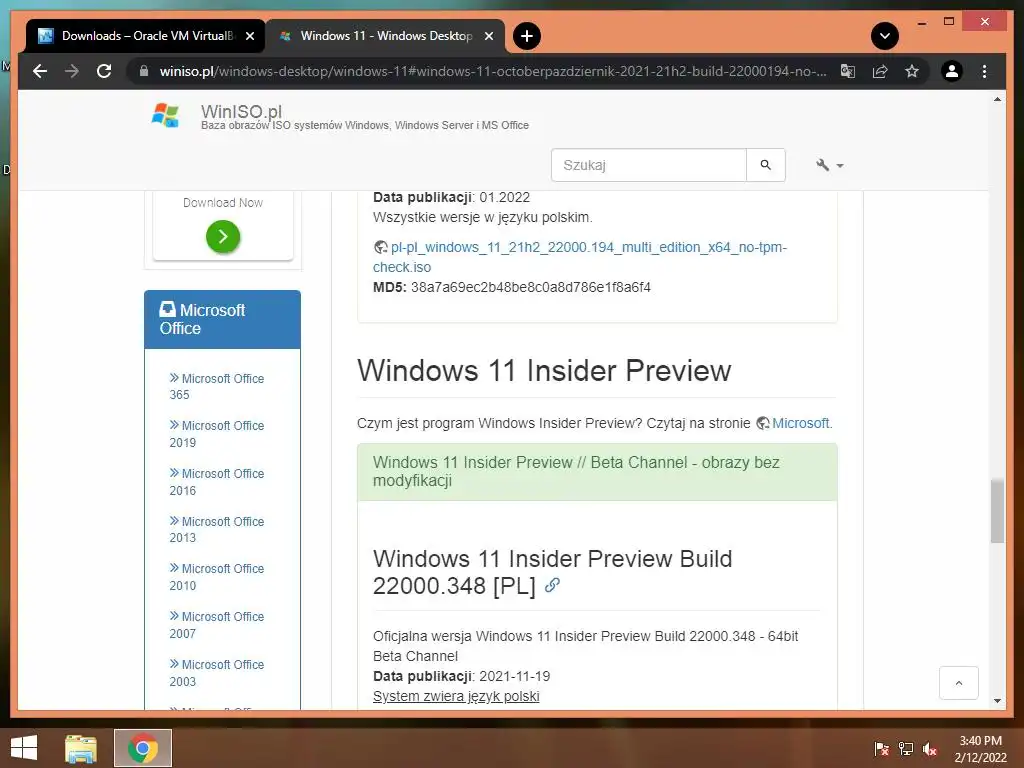Open Microsoft Office 365 link
1024x768 pixels.
point(216,387)
